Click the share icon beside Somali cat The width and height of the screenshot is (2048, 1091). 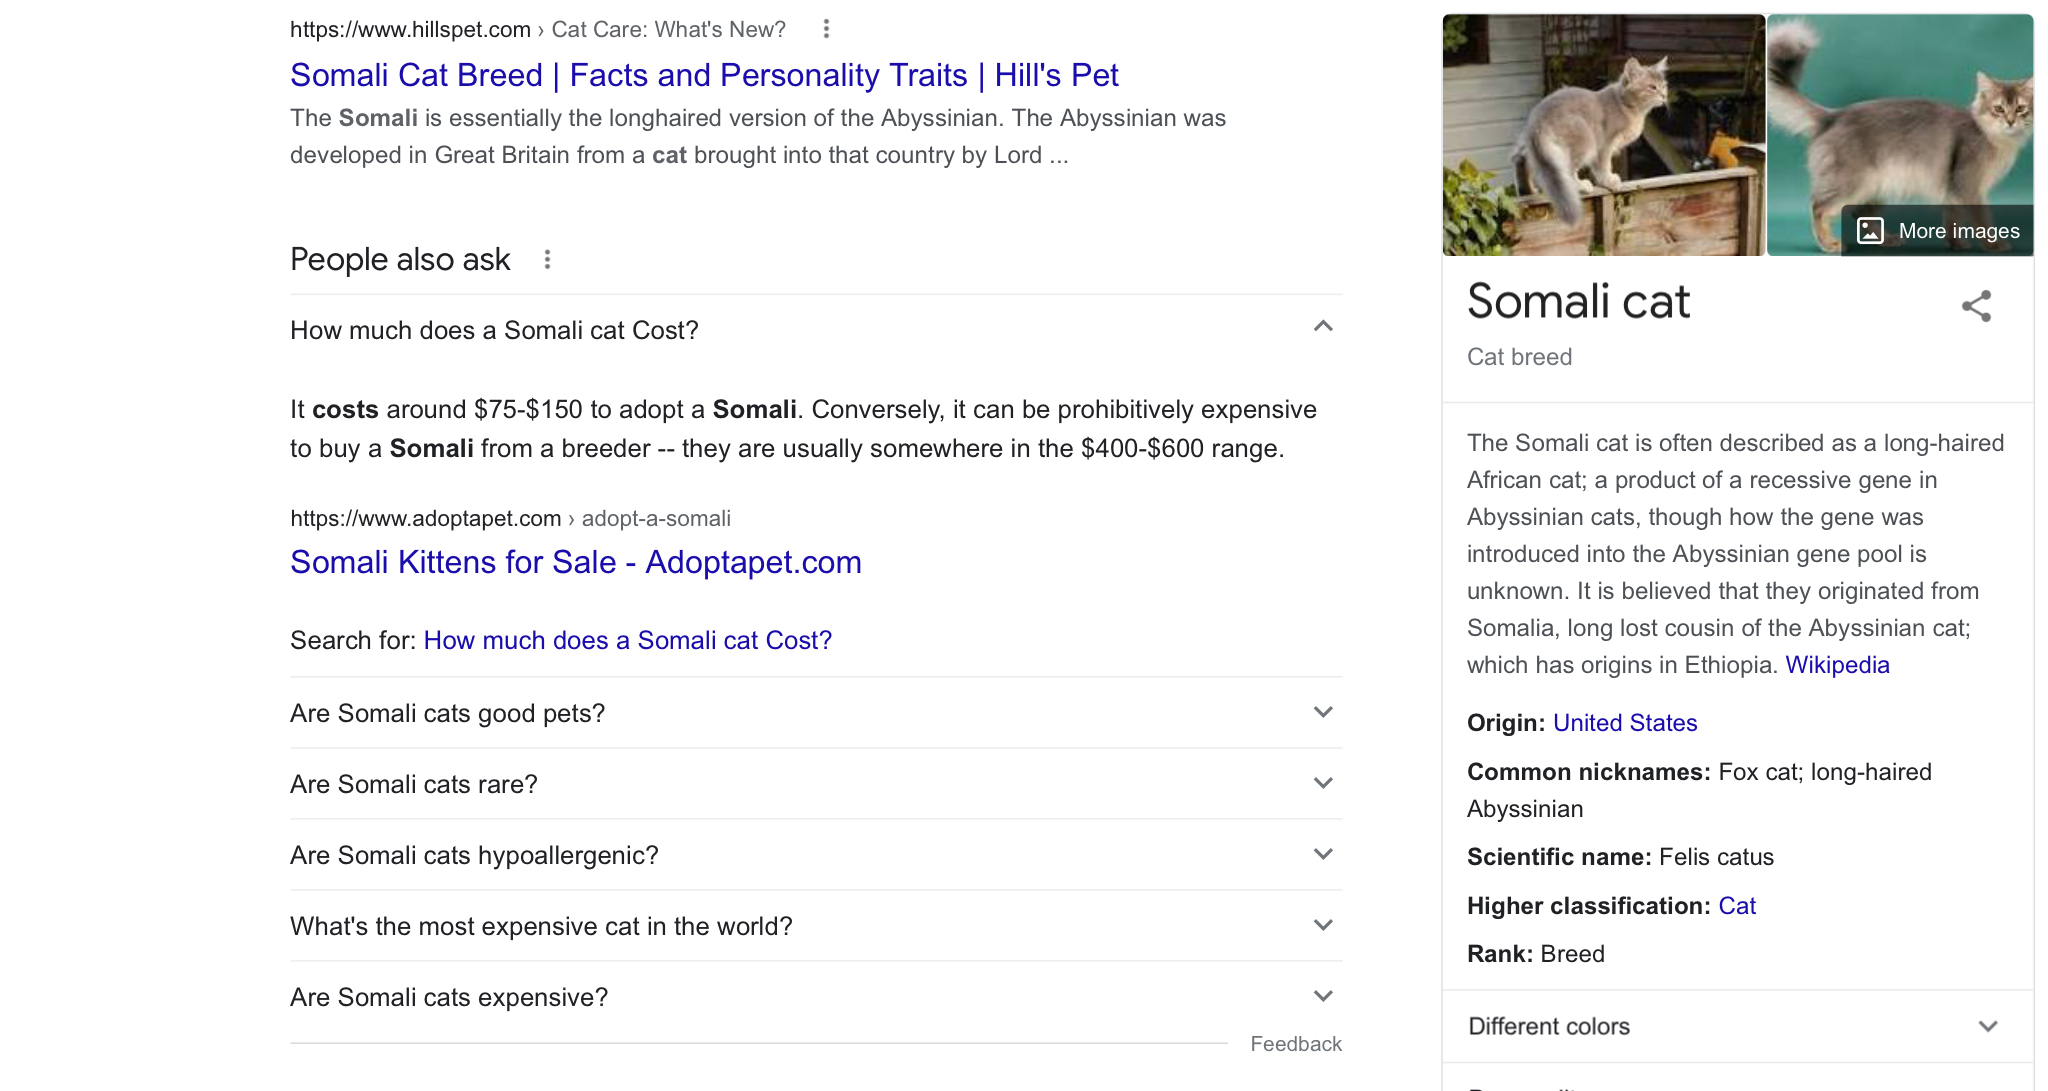(1976, 306)
